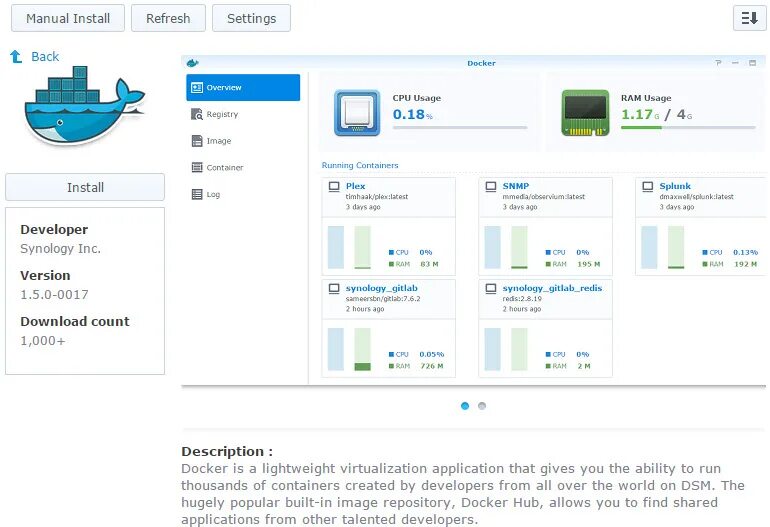The width and height of the screenshot is (770, 527).
Task: Click the Registry magnifier icon
Action: [197, 114]
